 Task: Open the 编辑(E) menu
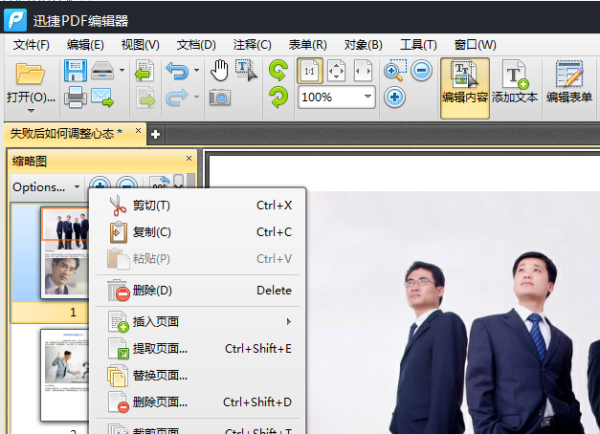(85, 45)
